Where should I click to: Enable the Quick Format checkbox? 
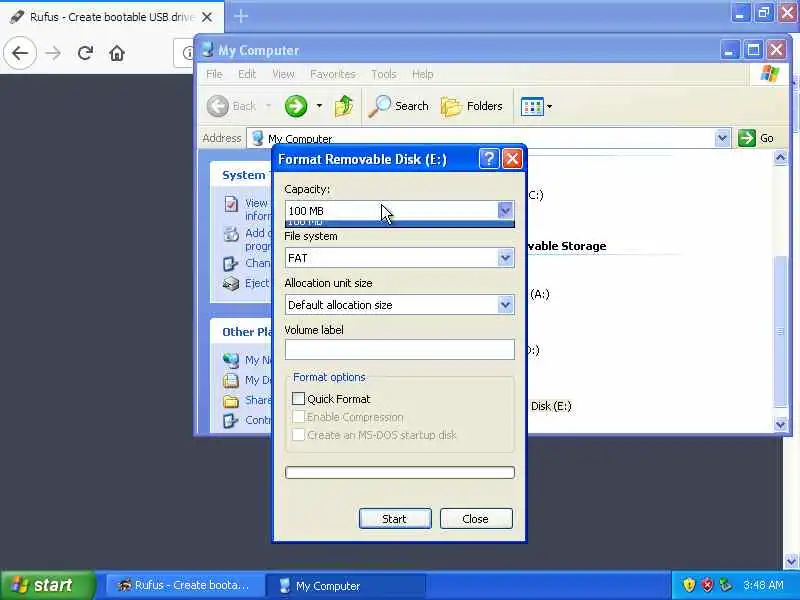point(298,398)
